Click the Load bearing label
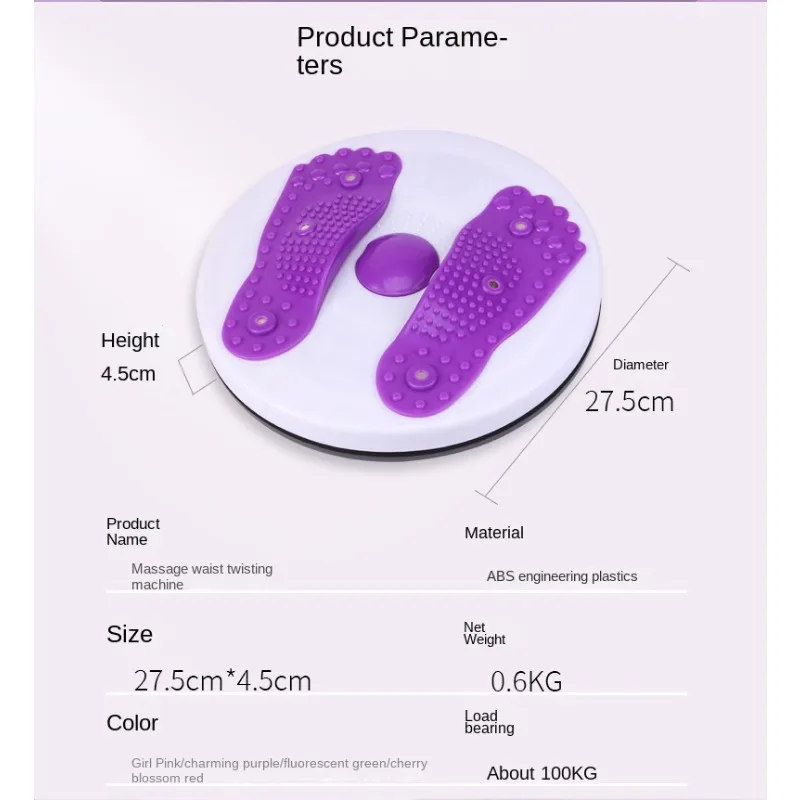Image resolution: width=800 pixels, height=800 pixels. (489, 721)
